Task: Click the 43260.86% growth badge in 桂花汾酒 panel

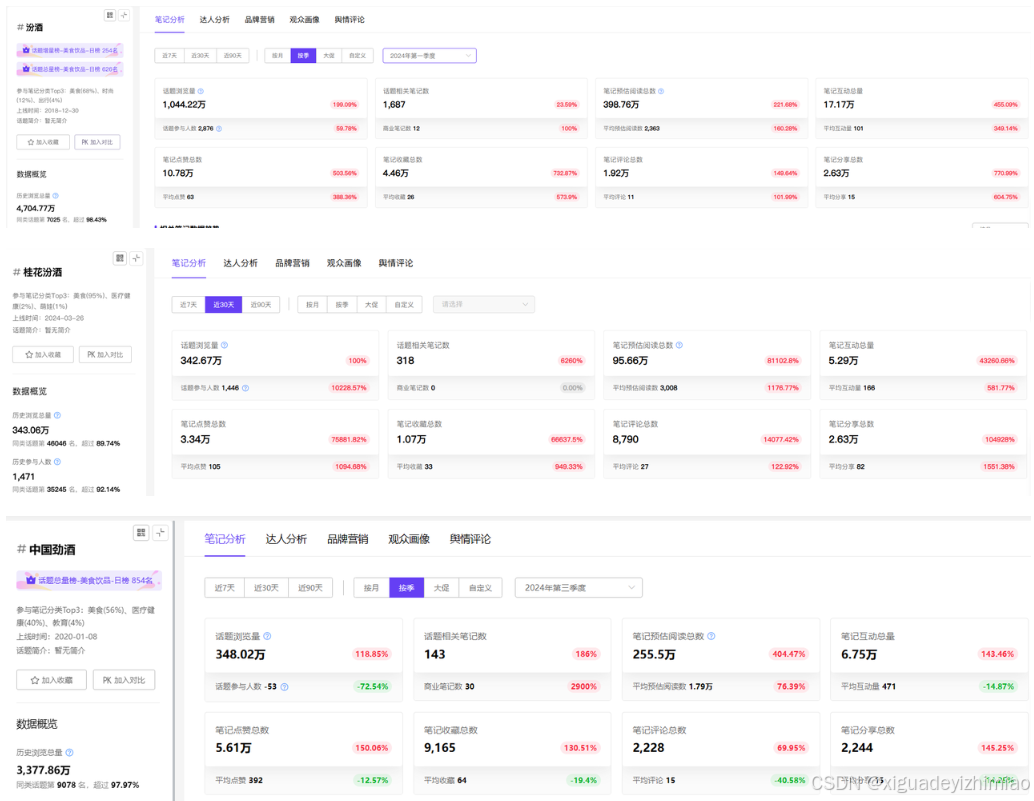Action: [x=997, y=361]
